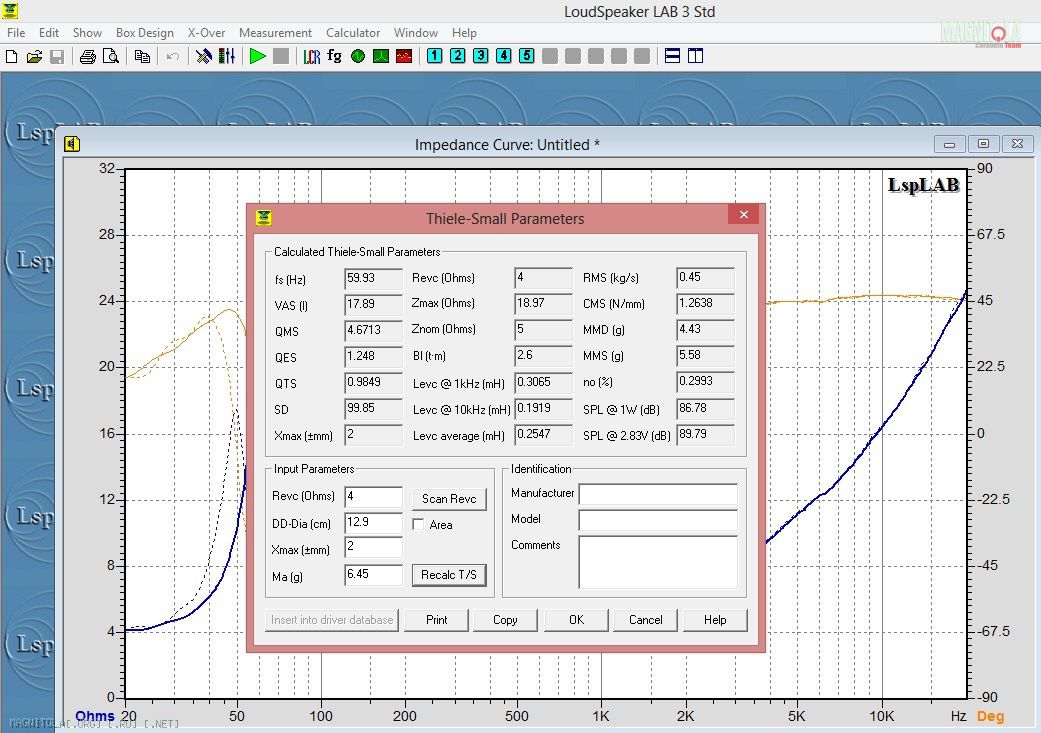Image resolution: width=1041 pixels, height=733 pixels.
Task: Tile windows horizontally via toolbar icon
Action: tap(673, 56)
